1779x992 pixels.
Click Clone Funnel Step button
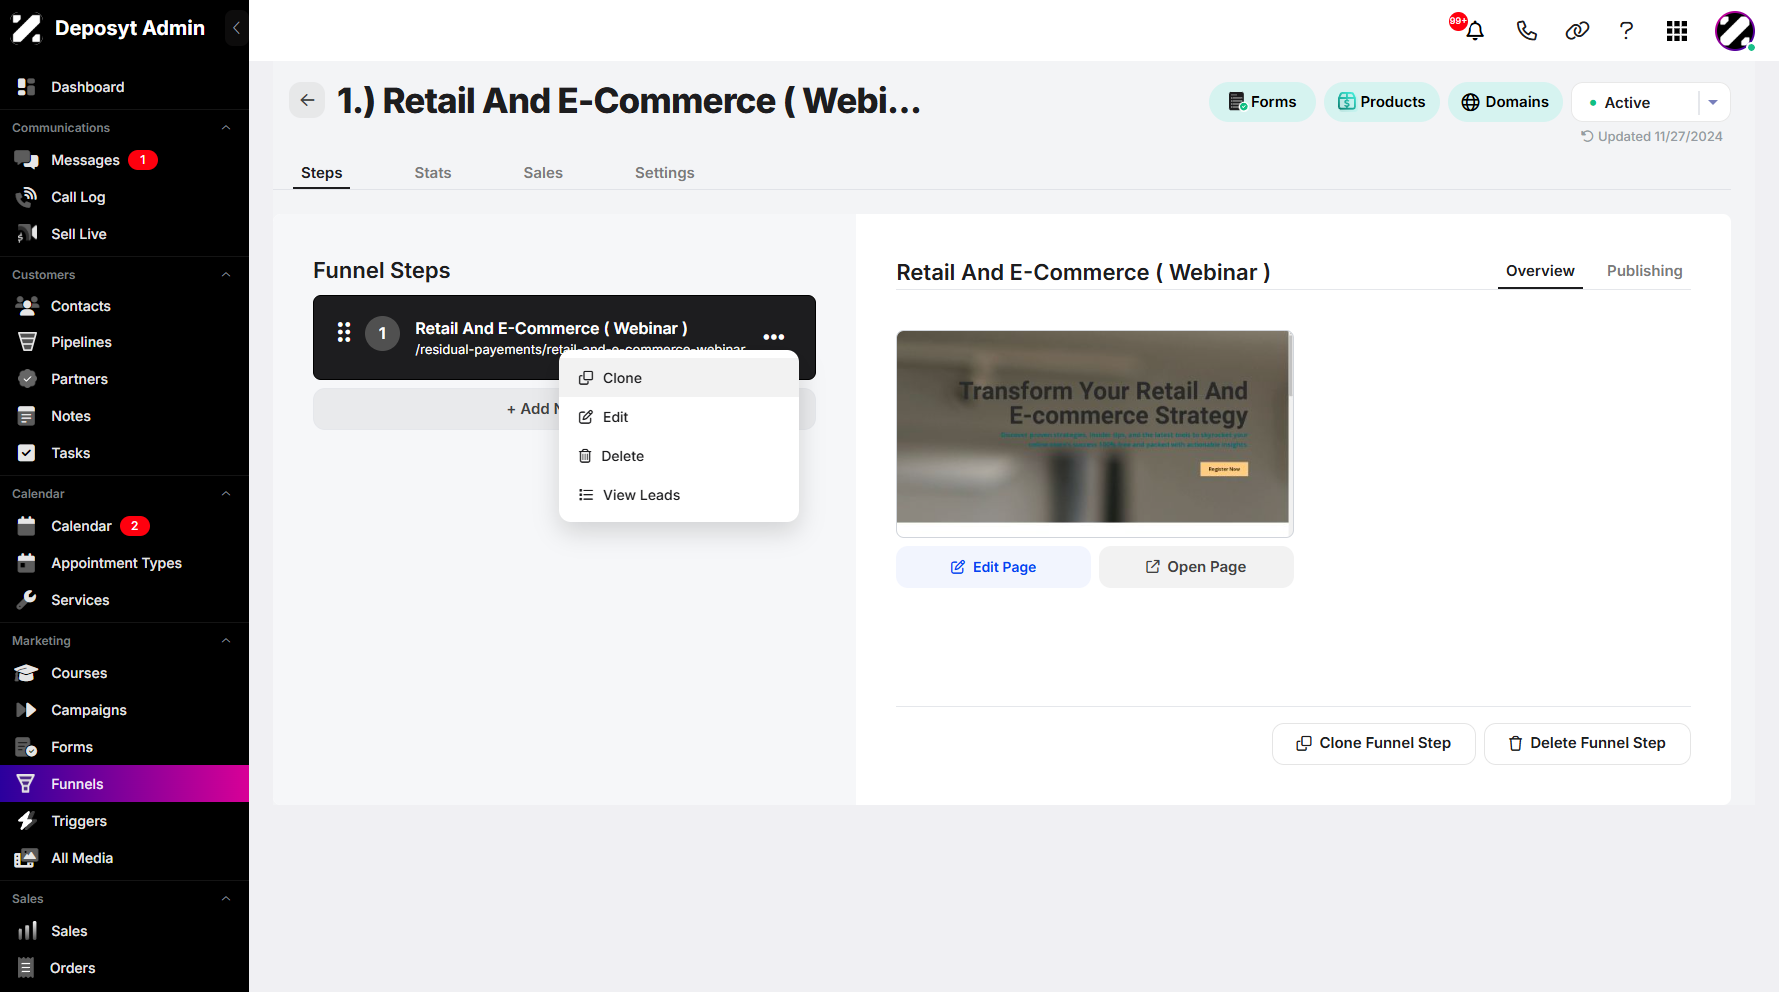[1374, 743]
